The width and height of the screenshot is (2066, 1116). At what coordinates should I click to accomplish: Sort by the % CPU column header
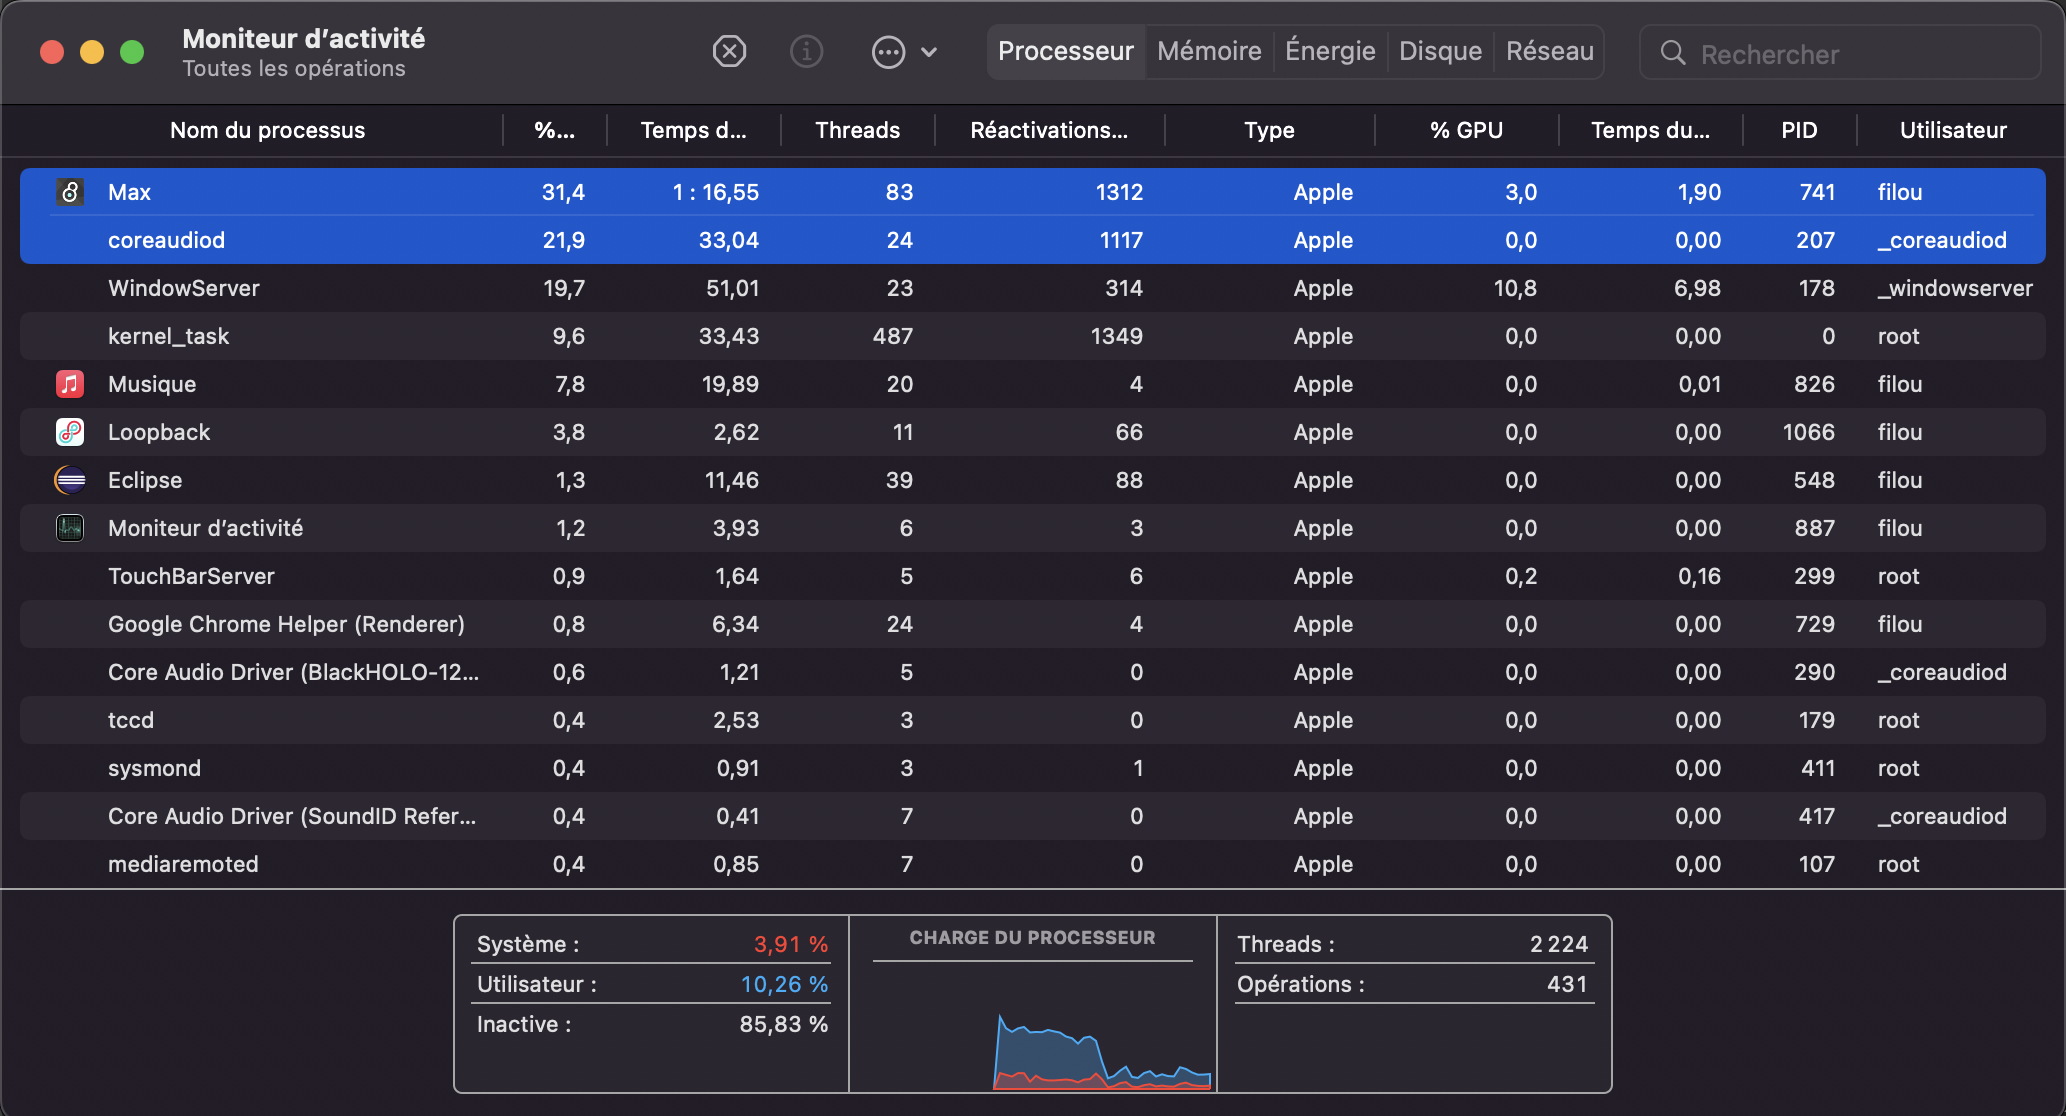554,130
